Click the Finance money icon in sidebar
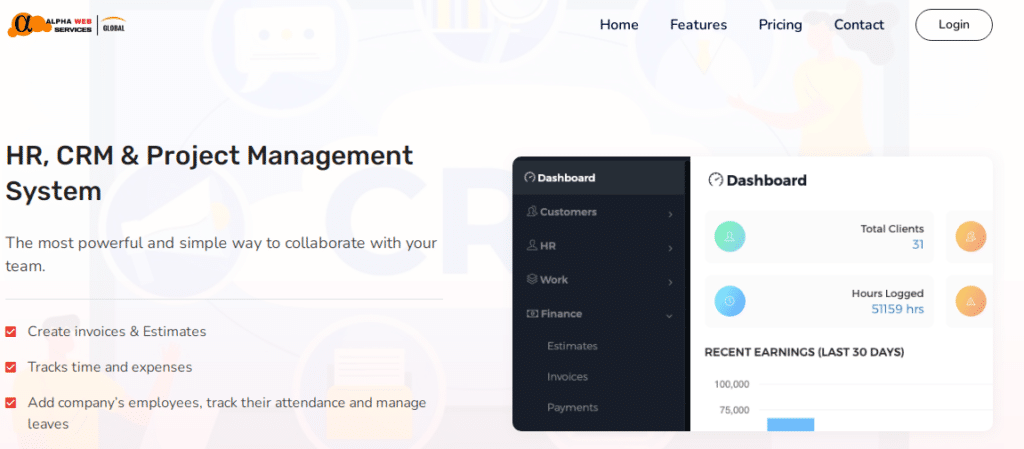The image size is (1024, 449). 532,314
